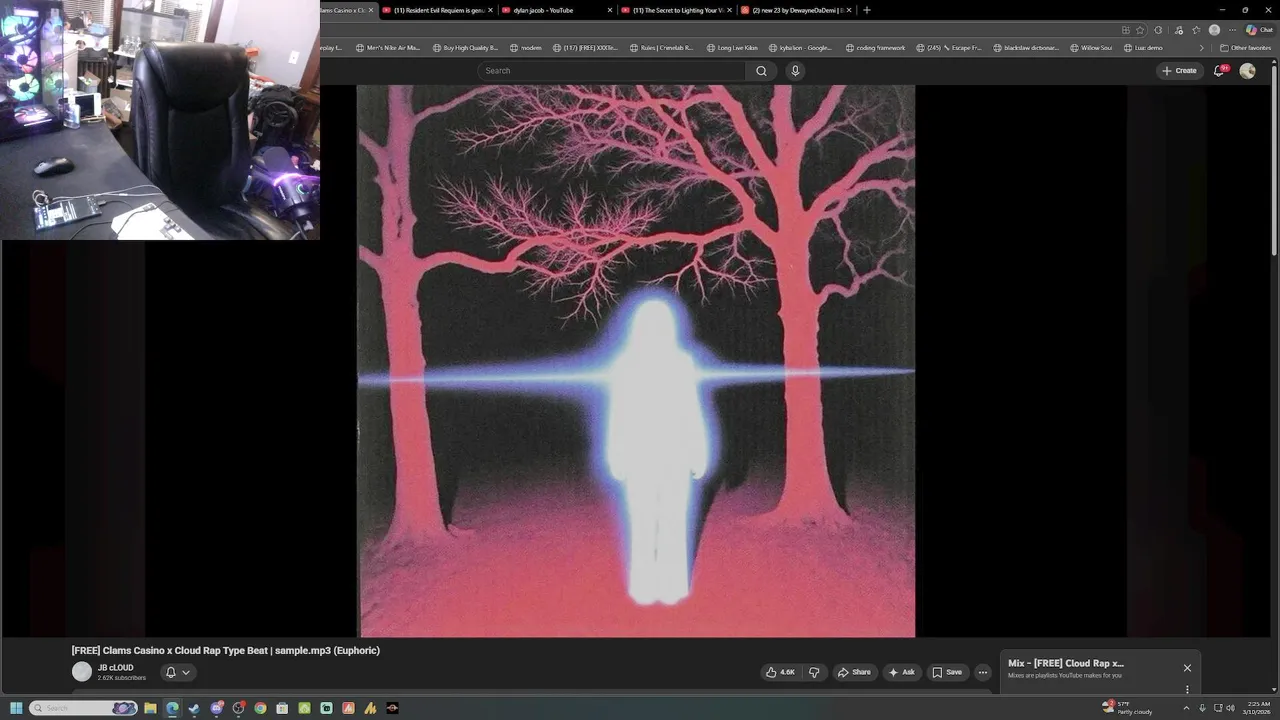Screen dimensions: 1280x720
Task: Open the Other favorites folder
Action: coord(1245,48)
